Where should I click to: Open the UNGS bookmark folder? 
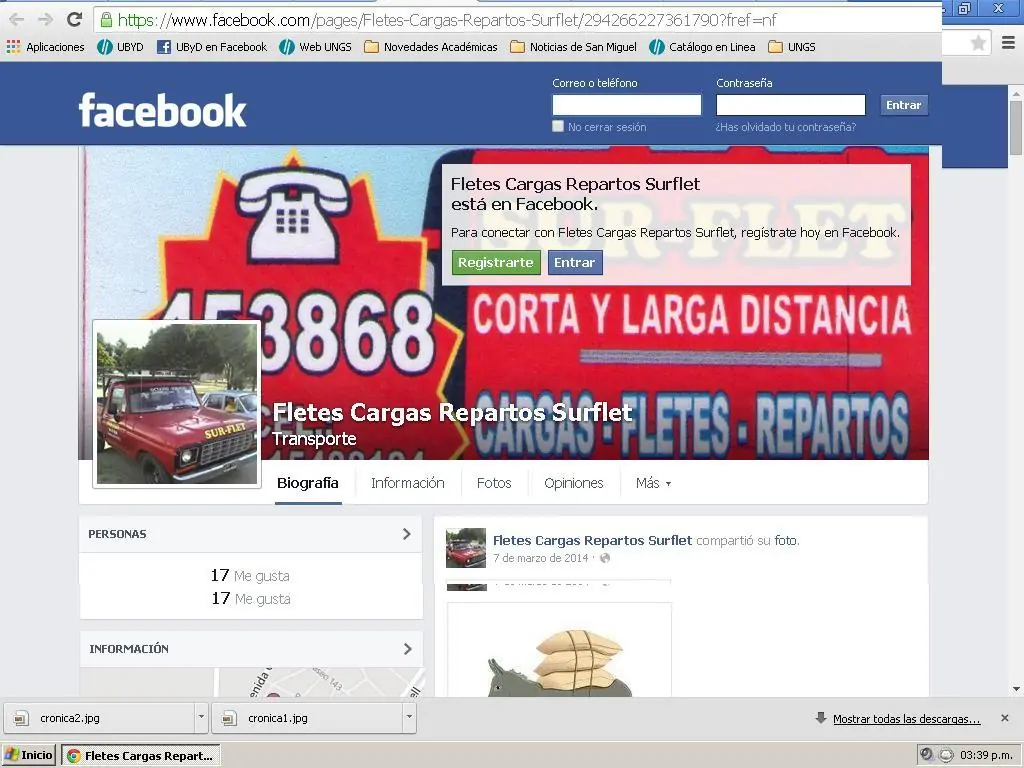[x=792, y=47]
